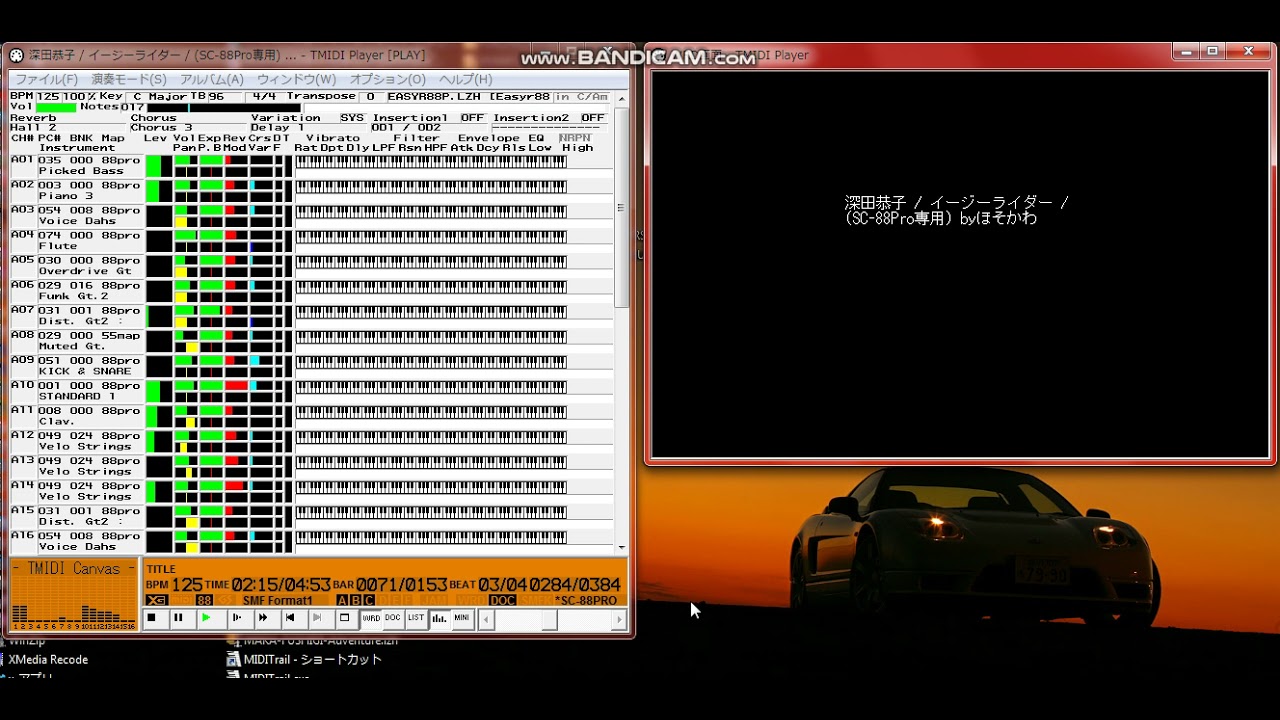
Task: Open the 演奏モード(S) menu
Action: 129,79
